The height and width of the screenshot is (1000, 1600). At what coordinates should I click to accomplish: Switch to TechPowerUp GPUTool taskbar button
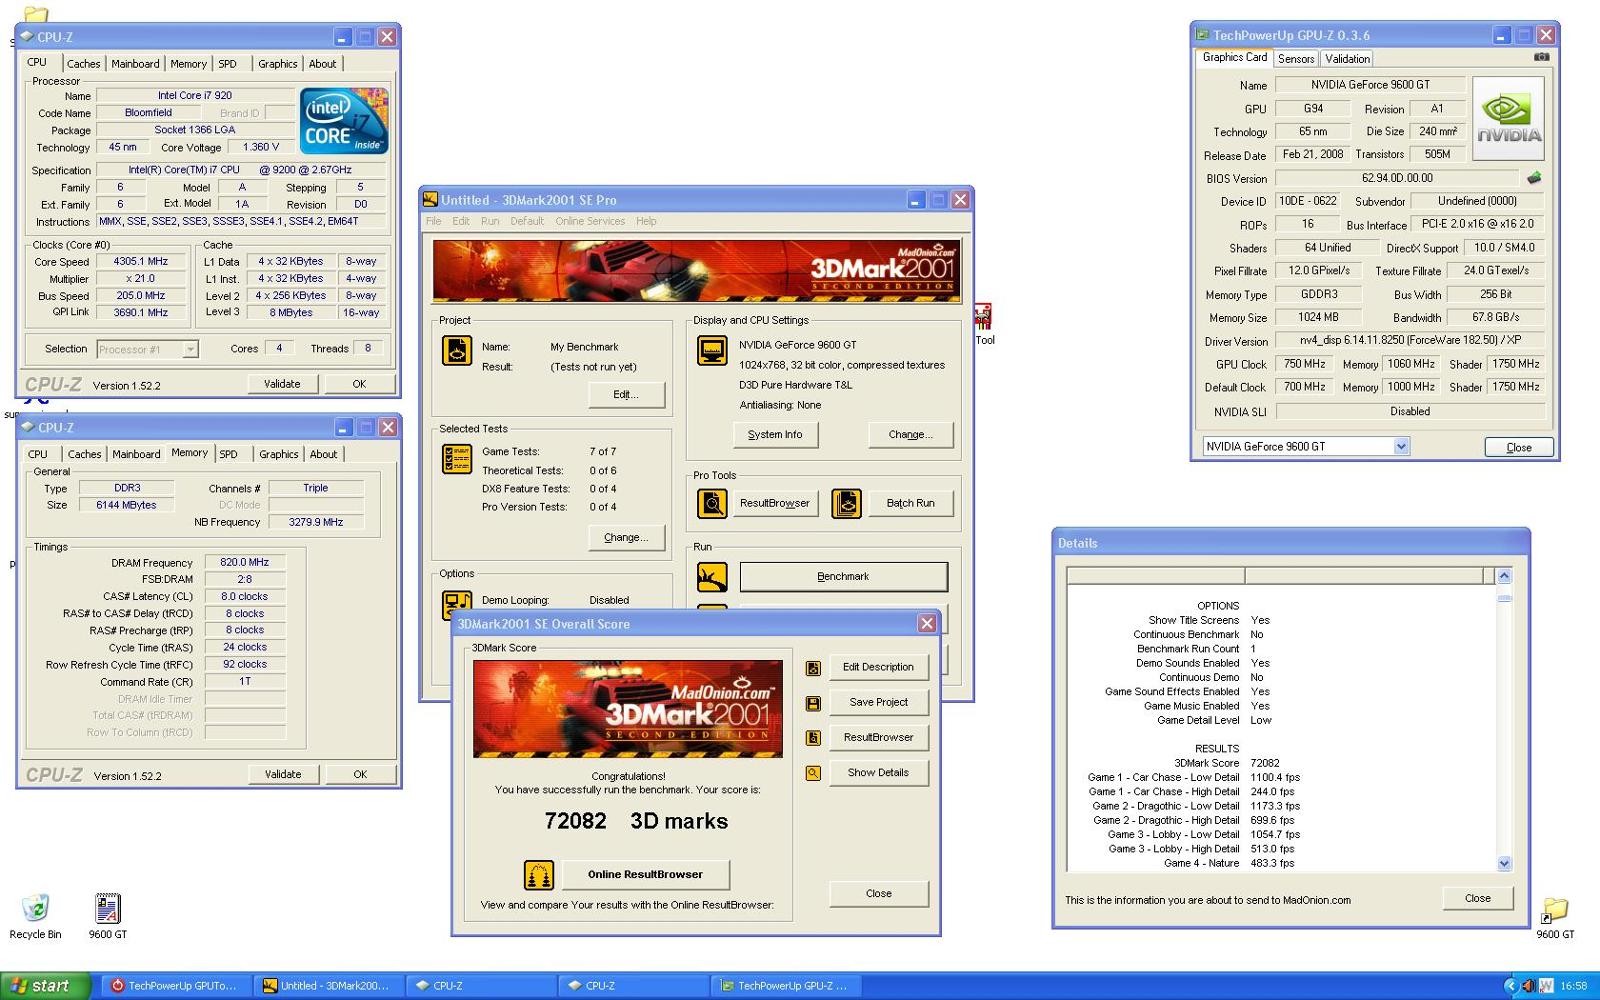pyautogui.click(x=176, y=986)
